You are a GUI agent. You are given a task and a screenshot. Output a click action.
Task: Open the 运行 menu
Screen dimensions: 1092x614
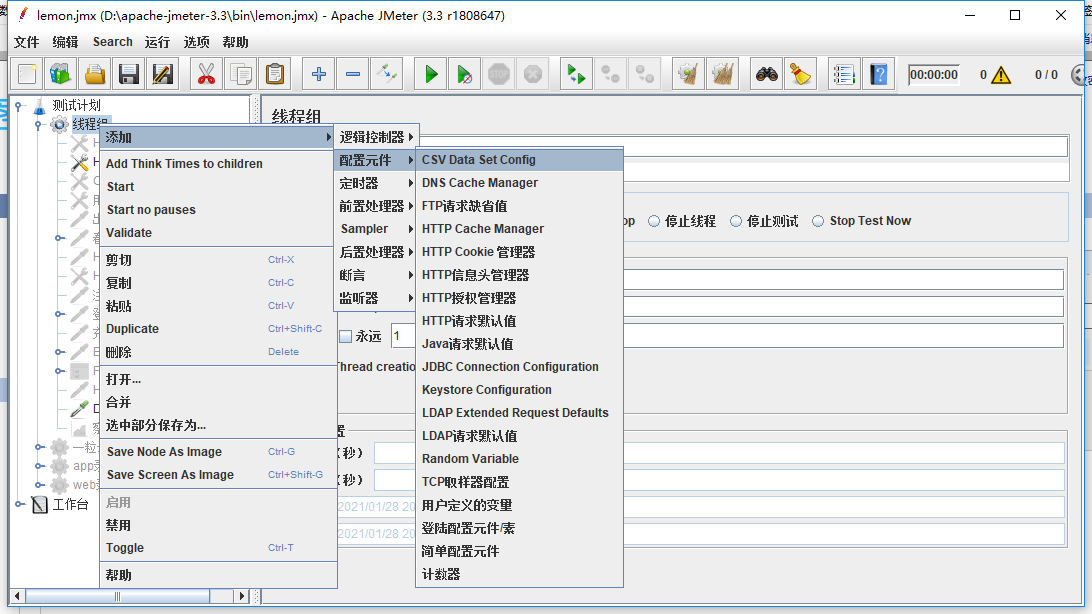coord(157,42)
